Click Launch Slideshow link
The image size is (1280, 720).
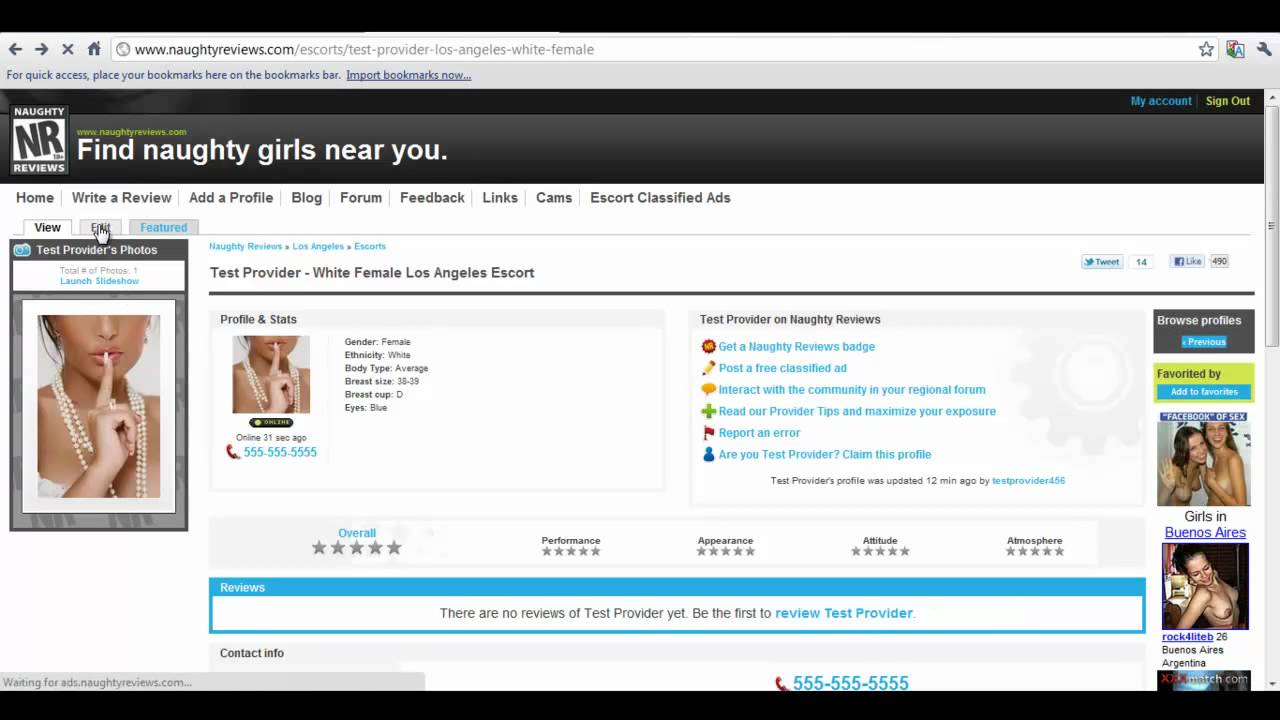pos(99,281)
